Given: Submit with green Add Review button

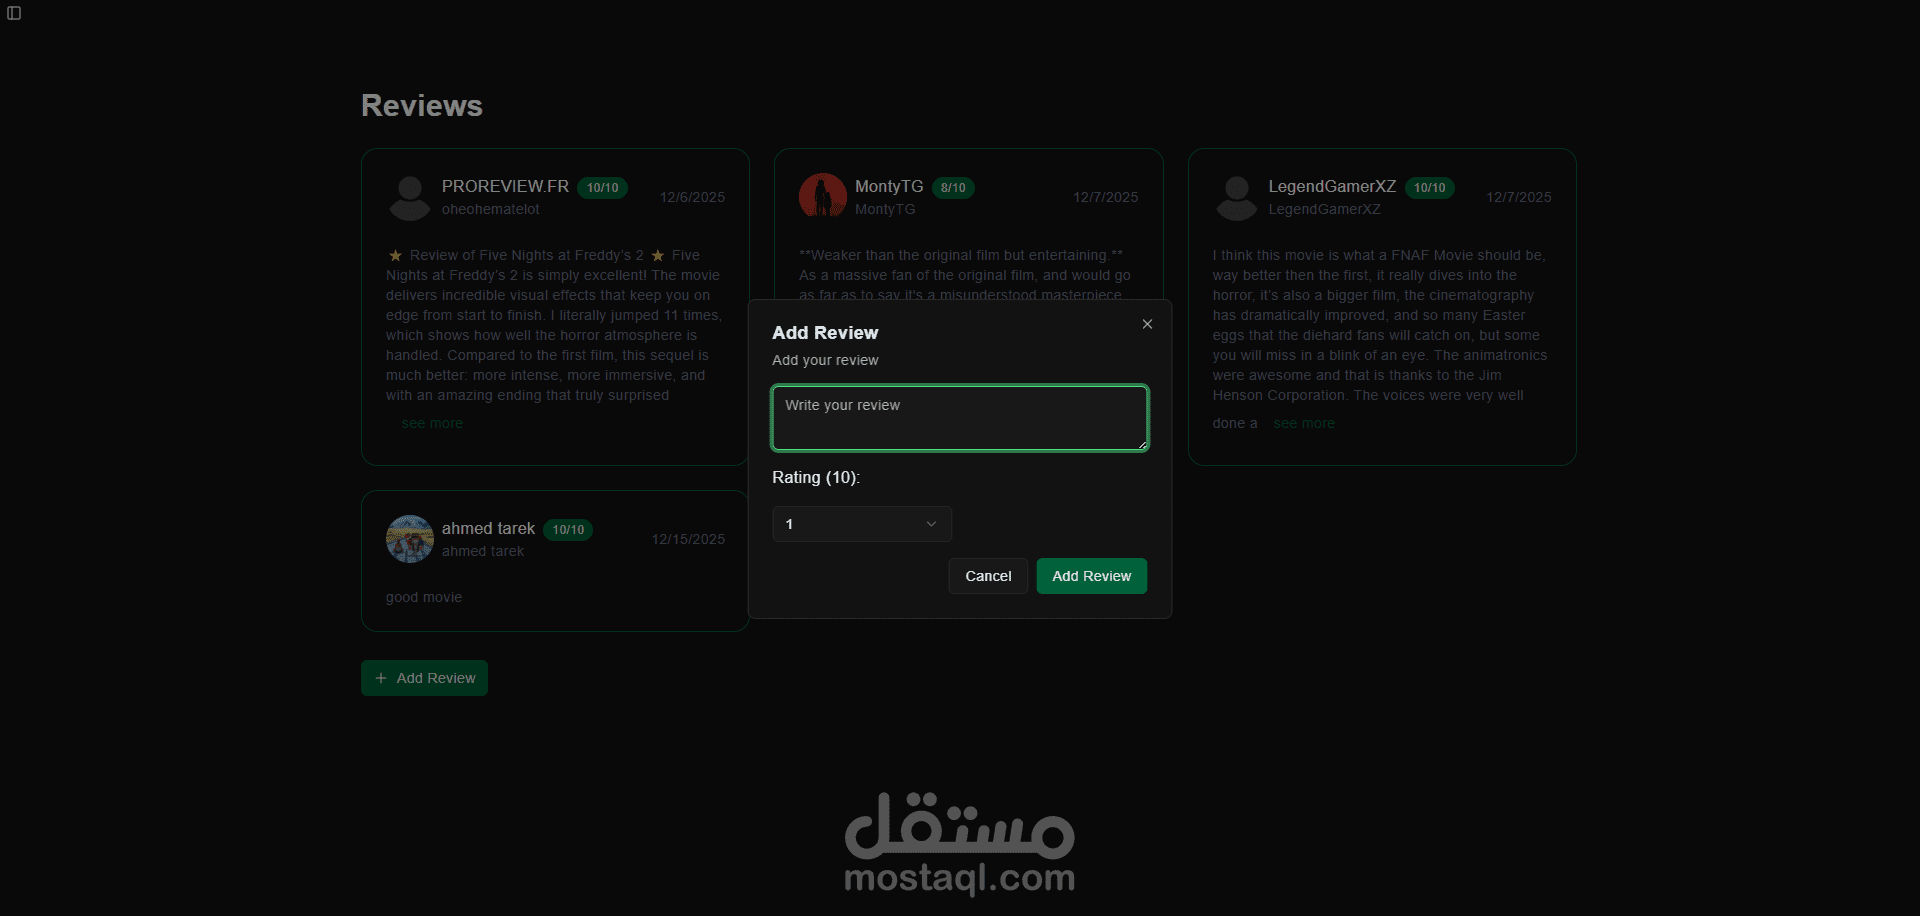Looking at the screenshot, I should click(1092, 576).
